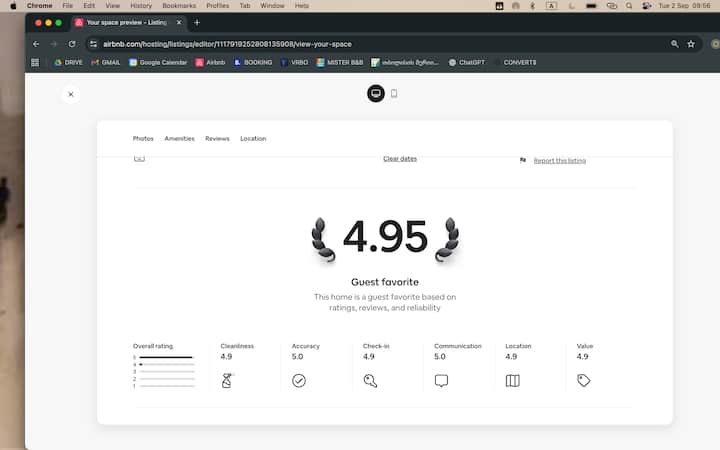Close the listing preview with X
This screenshot has width=720, height=450.
click(70, 94)
